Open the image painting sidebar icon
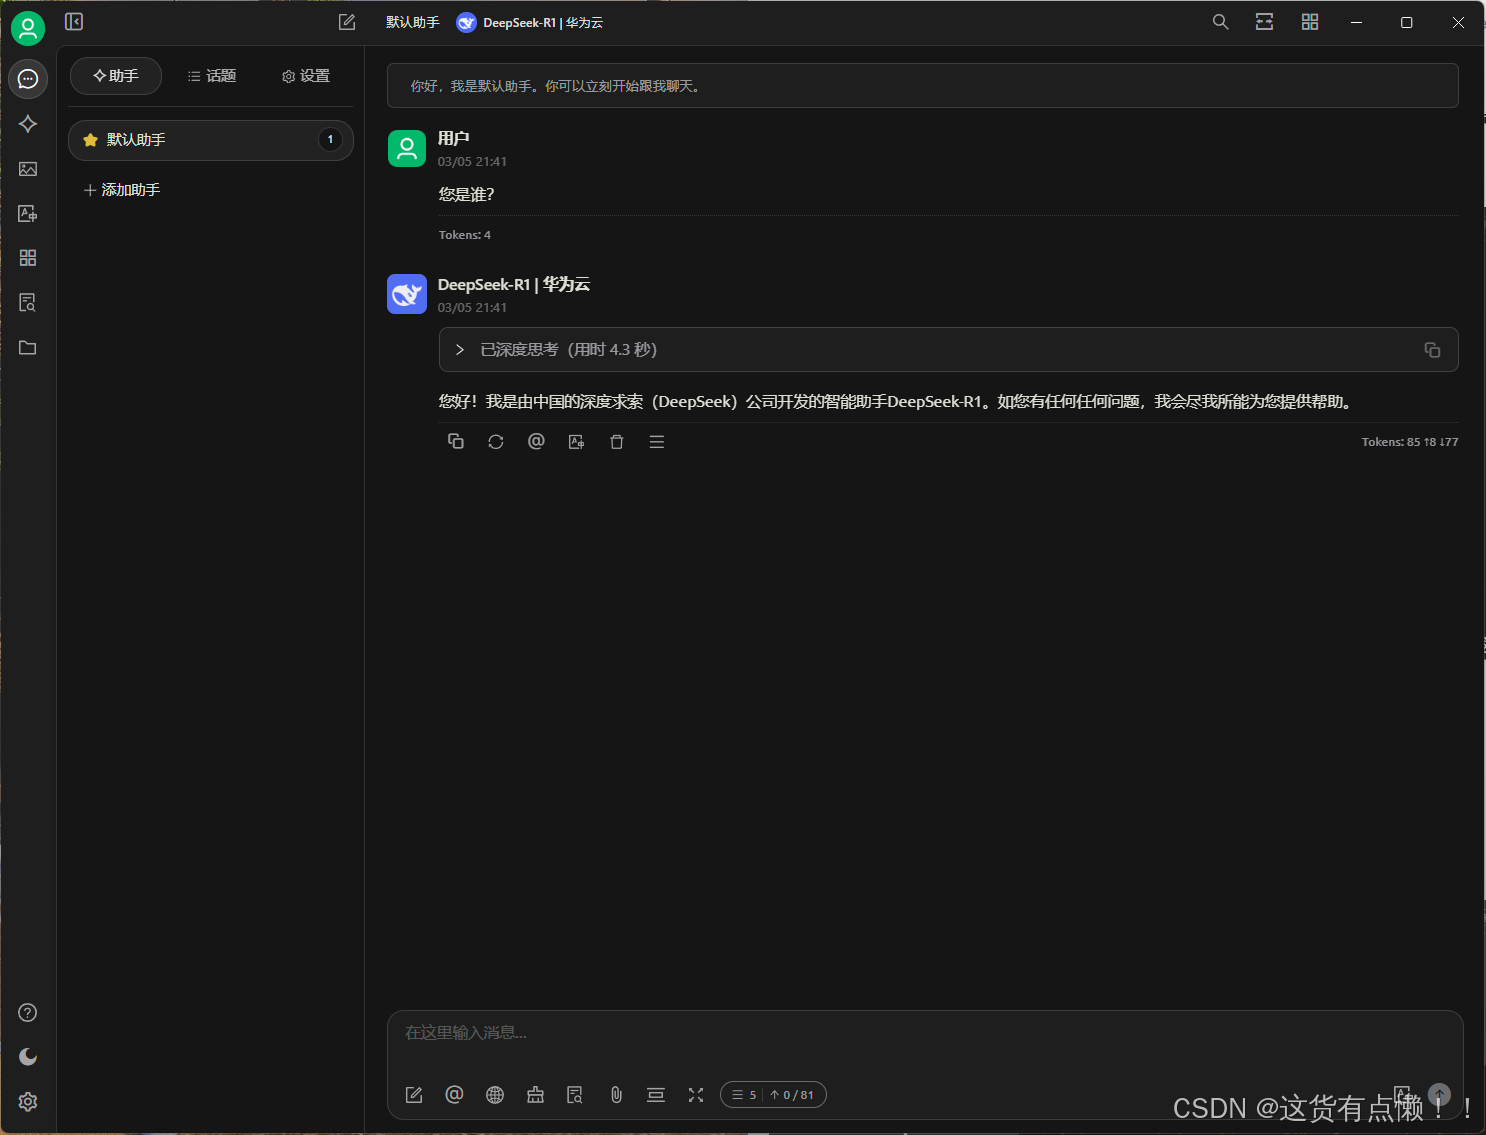 [28, 169]
